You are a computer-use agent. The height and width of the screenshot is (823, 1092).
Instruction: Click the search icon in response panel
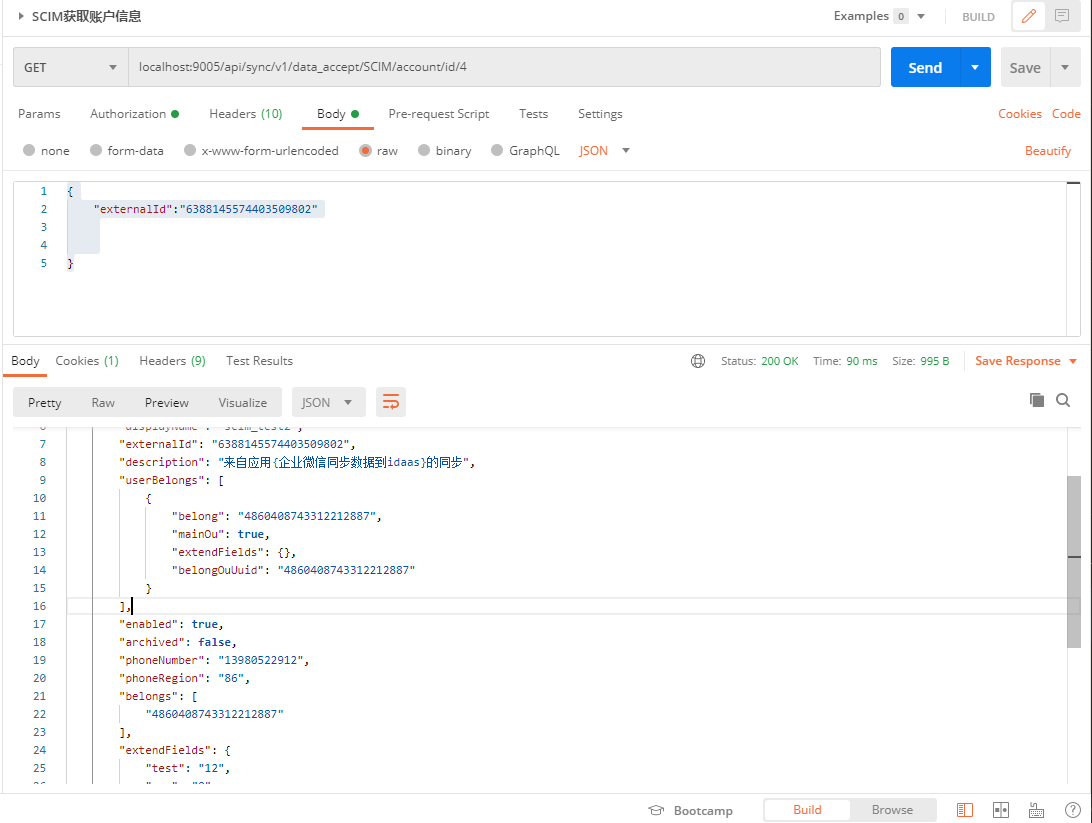click(x=1063, y=400)
